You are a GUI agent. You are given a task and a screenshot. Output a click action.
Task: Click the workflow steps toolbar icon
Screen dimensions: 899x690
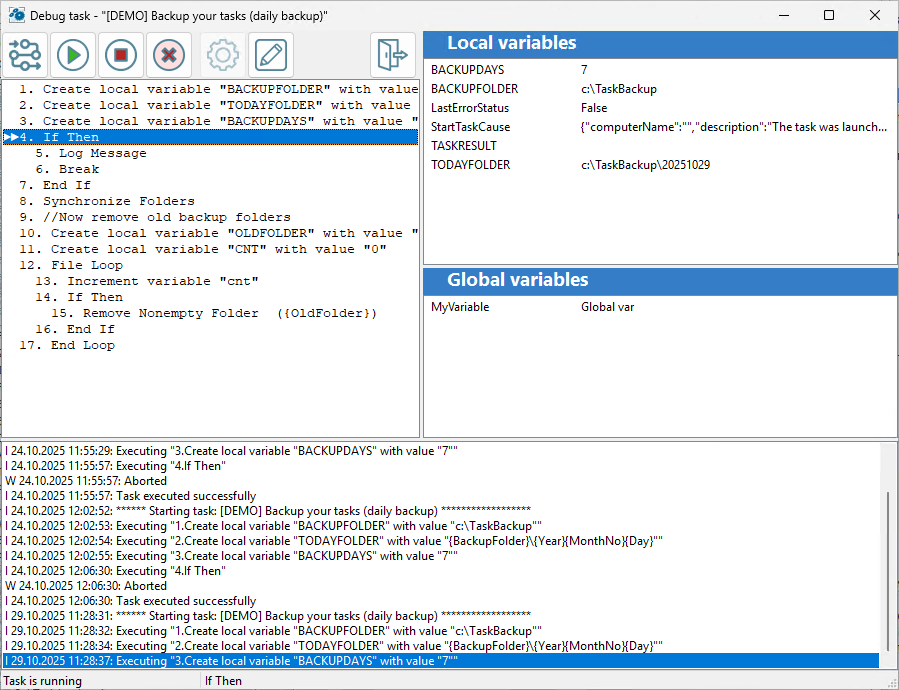tap(24, 55)
